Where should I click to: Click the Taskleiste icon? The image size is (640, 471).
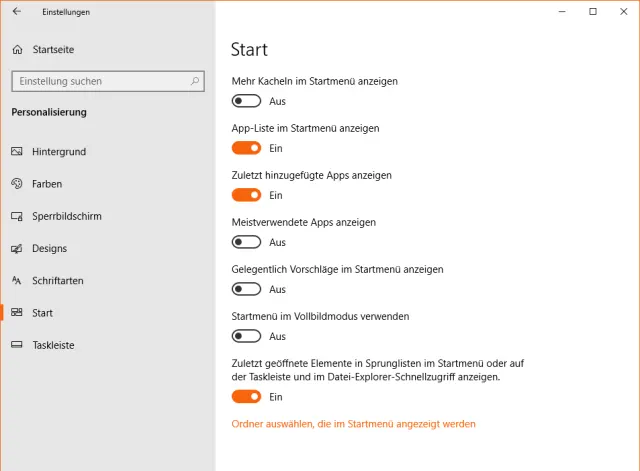click(x=17, y=345)
